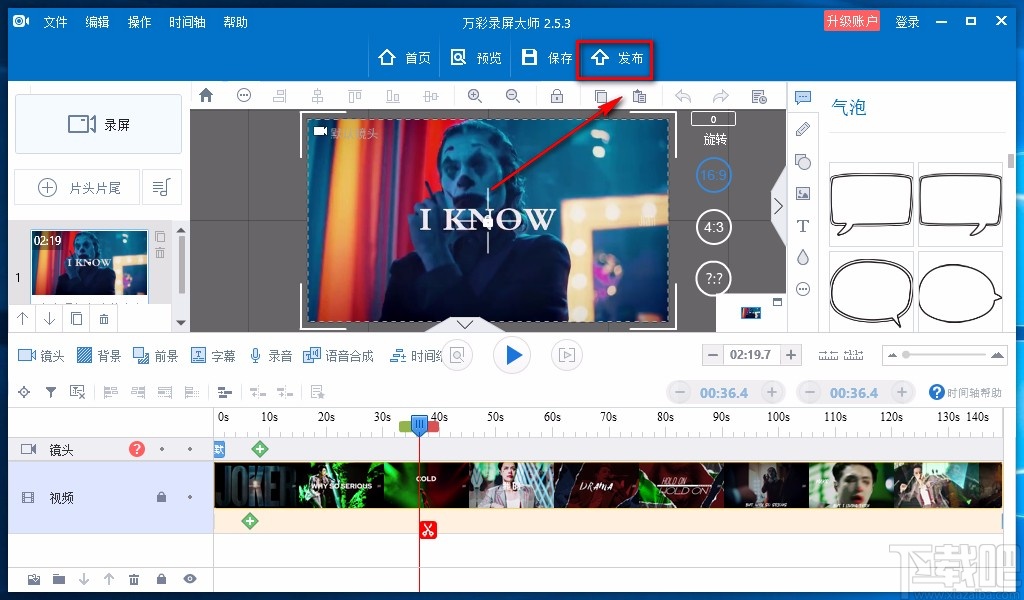Select the shapes tool in sidebar

click(803, 161)
